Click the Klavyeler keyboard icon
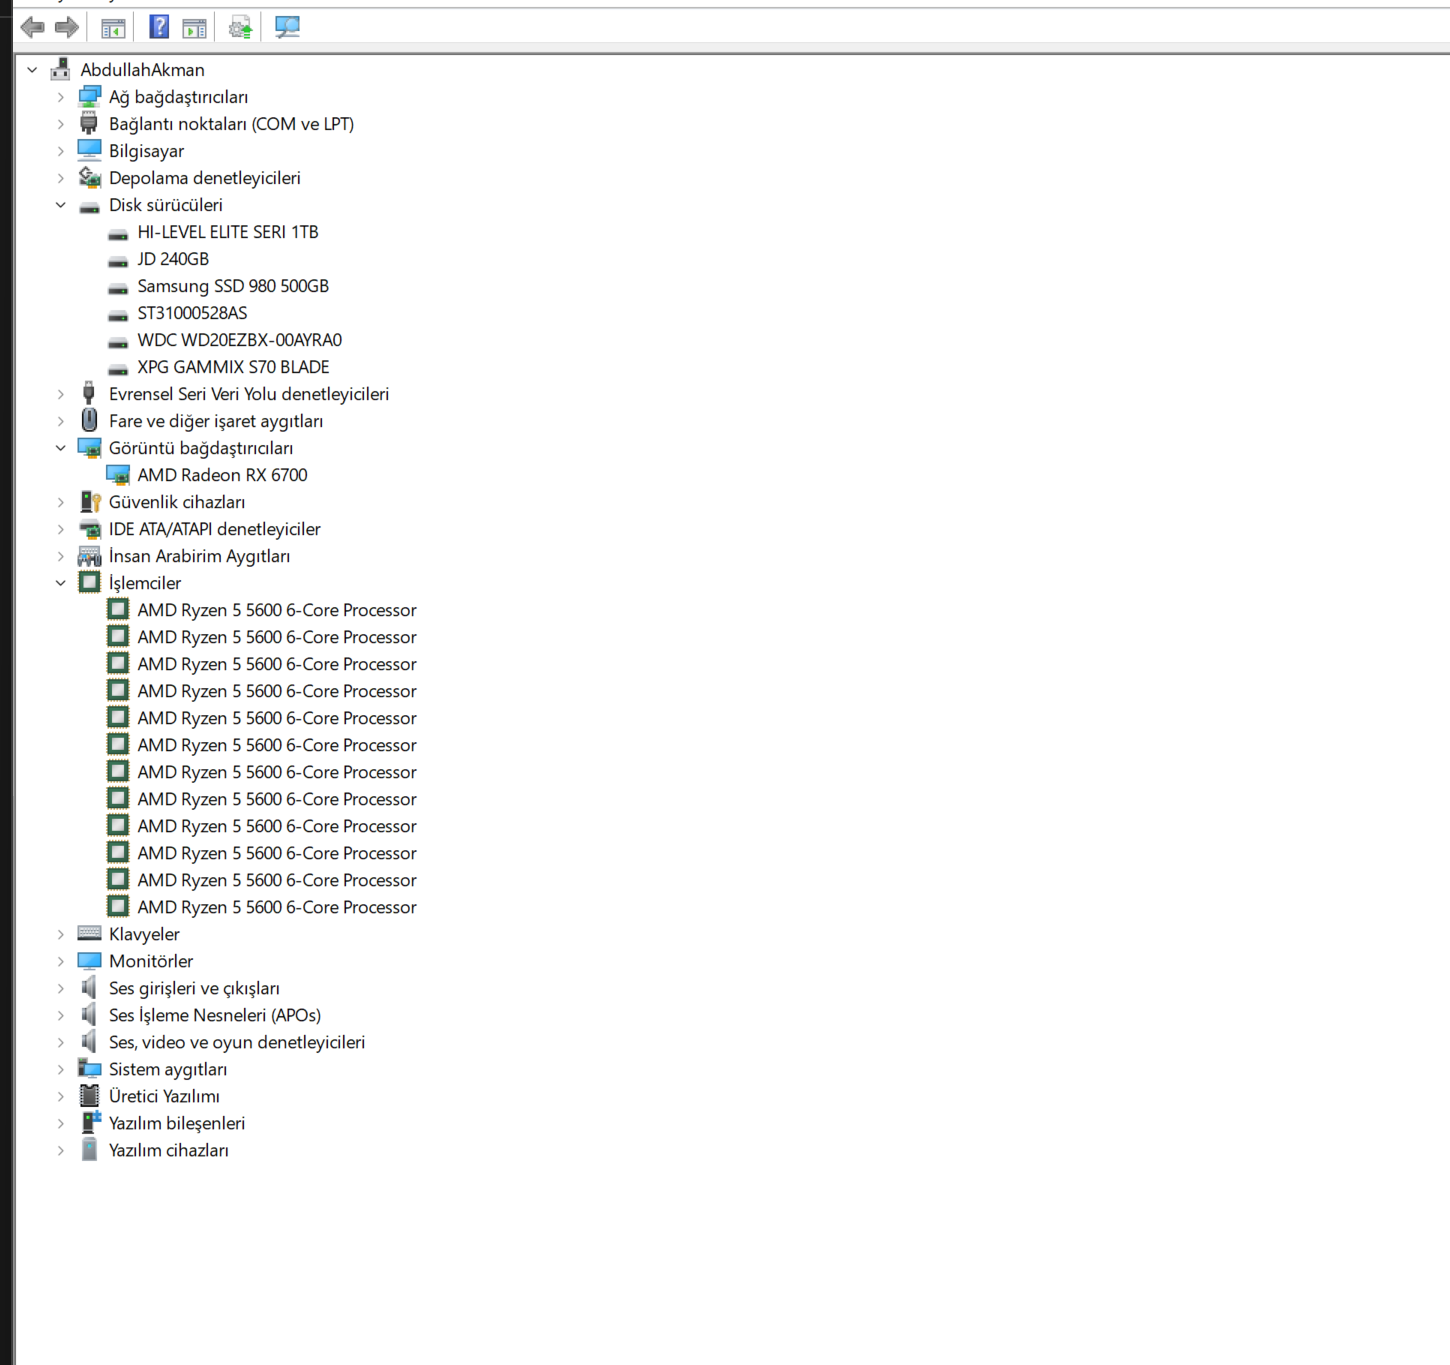The image size is (1450, 1365). (x=89, y=933)
